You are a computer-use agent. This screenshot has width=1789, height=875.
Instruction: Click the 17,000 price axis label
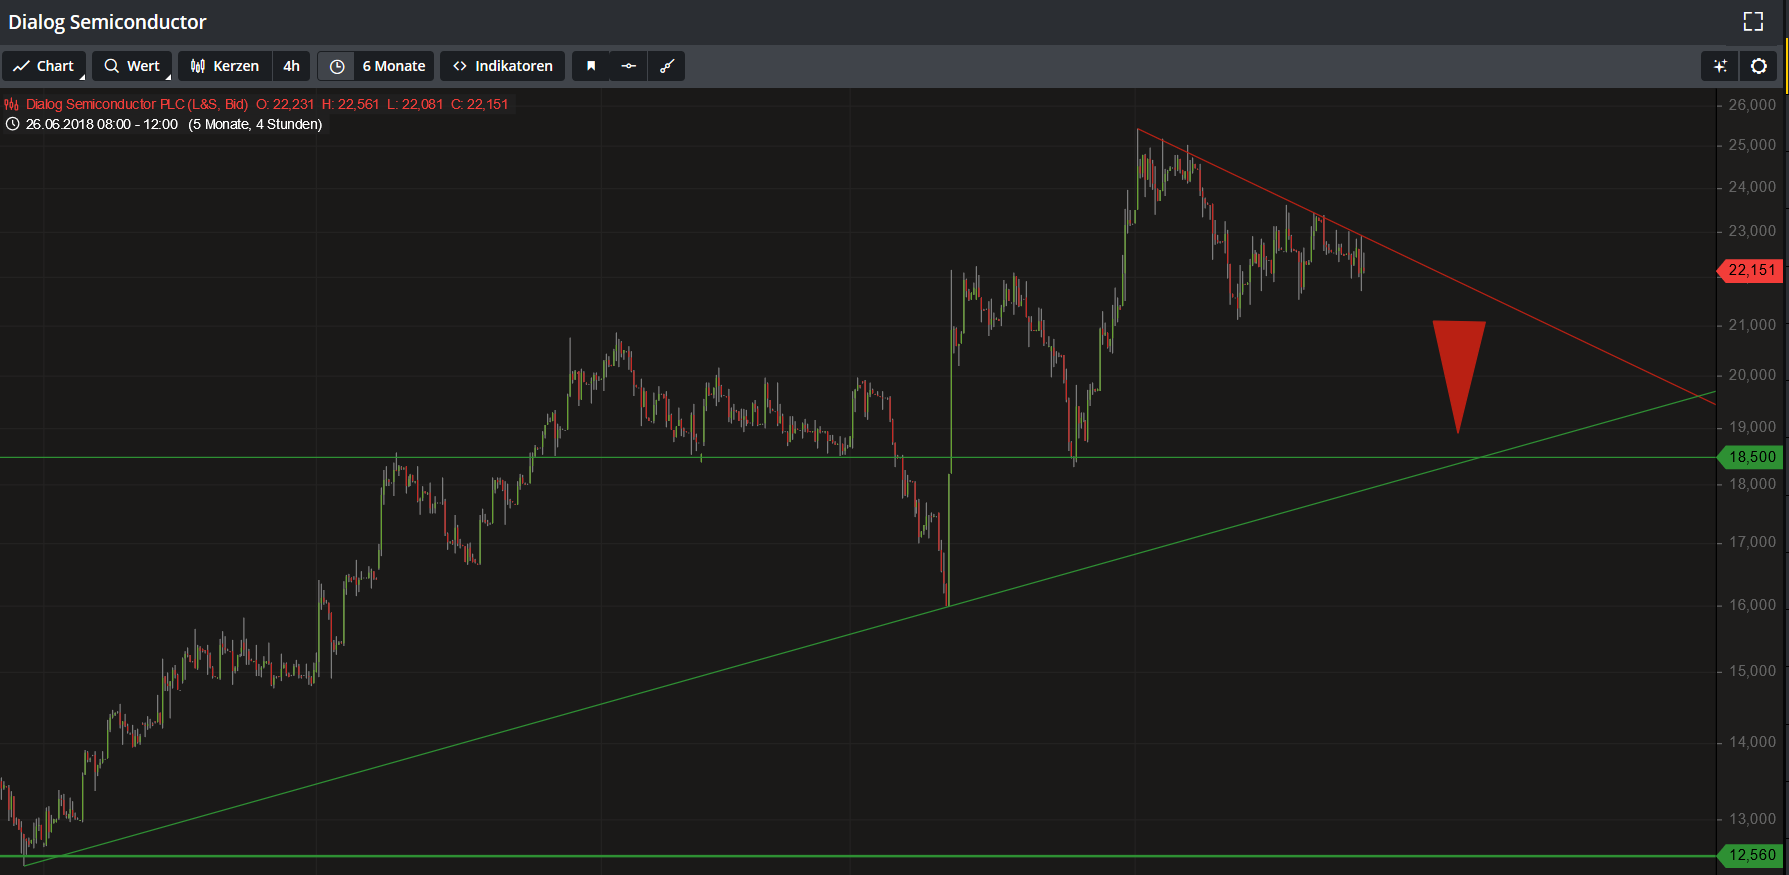pyautogui.click(x=1752, y=542)
